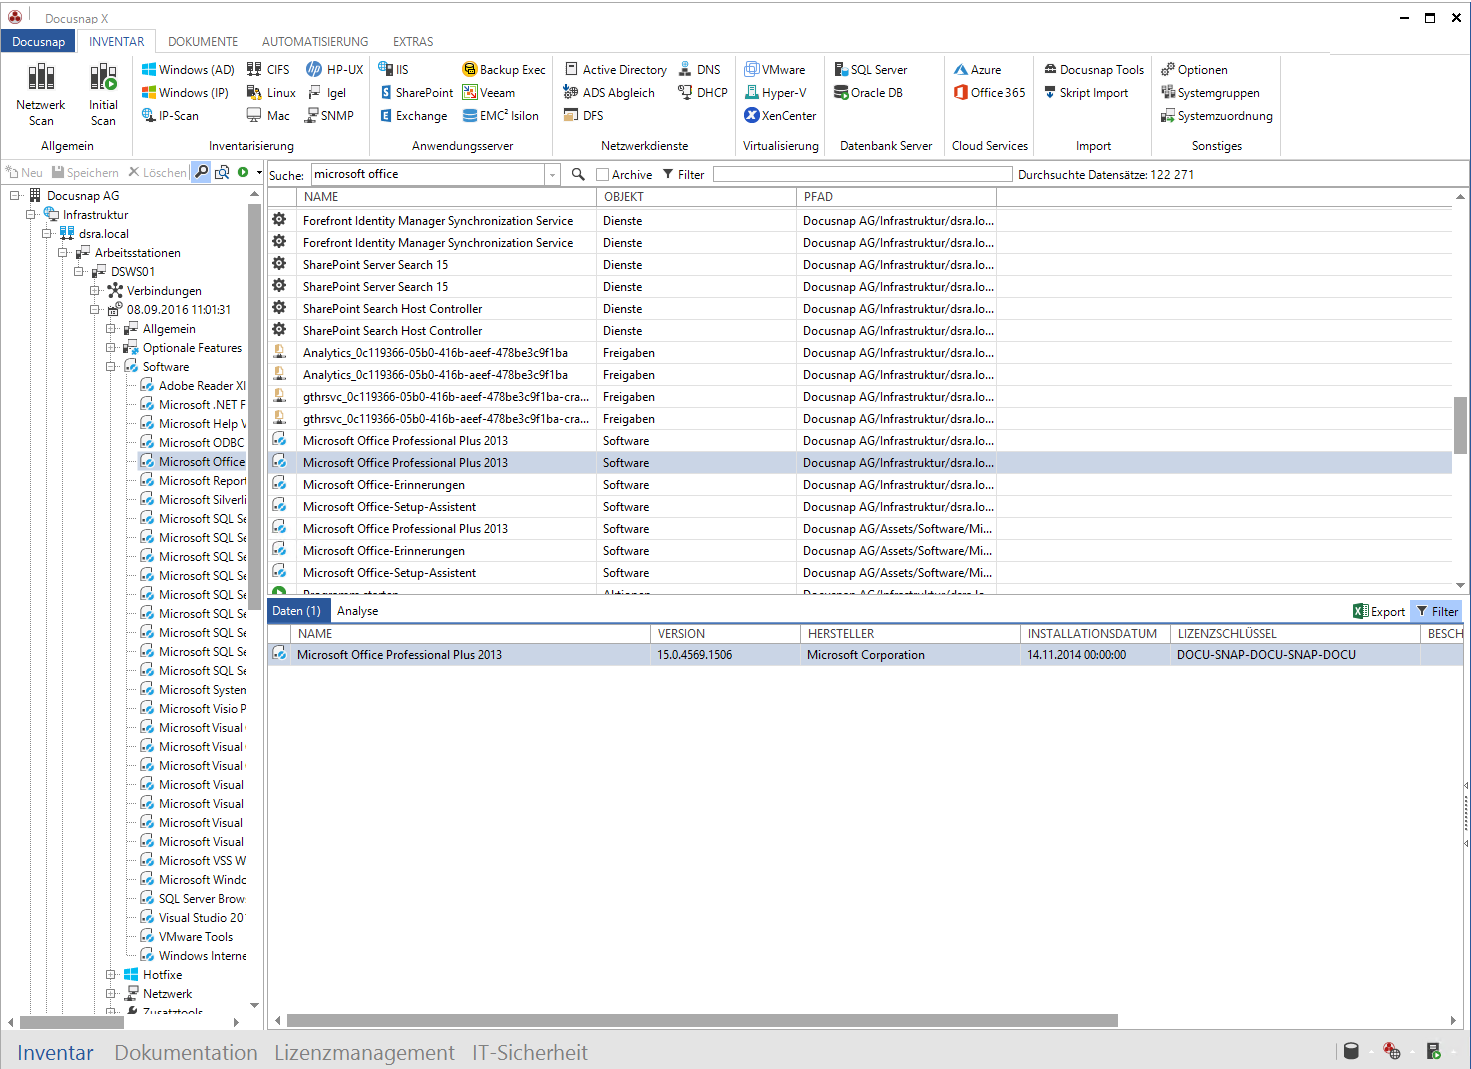The image size is (1471, 1069).
Task: Switch to the INVENTAR ribbon tab
Action: click(x=116, y=41)
